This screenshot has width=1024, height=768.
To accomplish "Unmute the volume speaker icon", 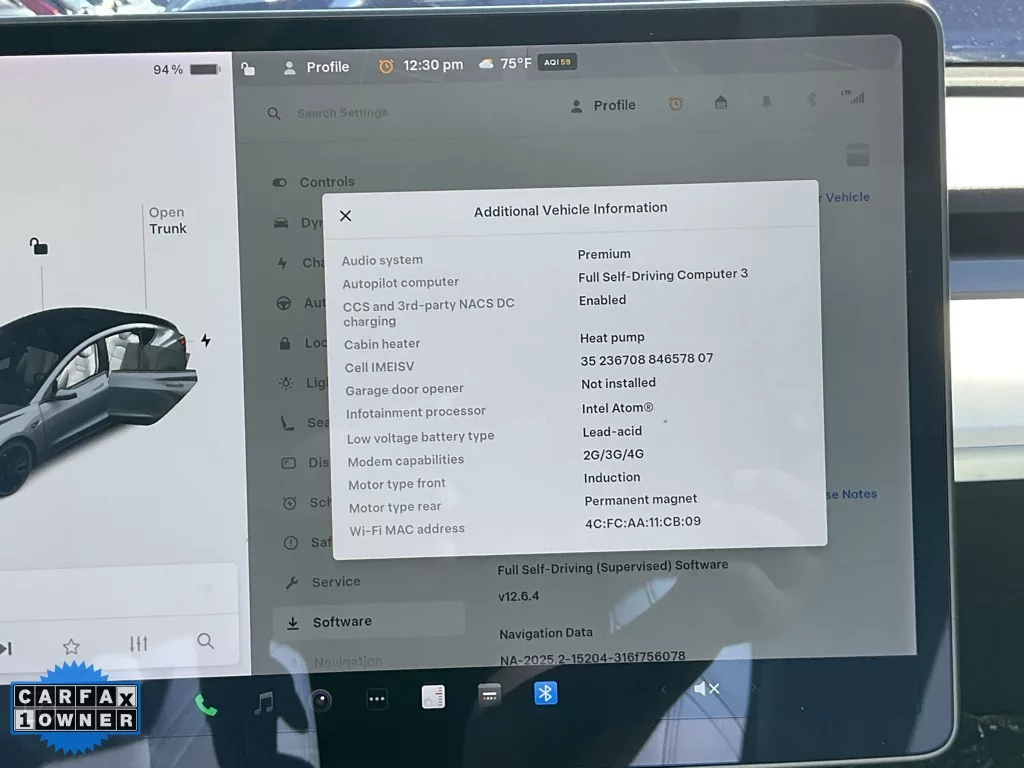I will pyautogui.click(x=706, y=689).
